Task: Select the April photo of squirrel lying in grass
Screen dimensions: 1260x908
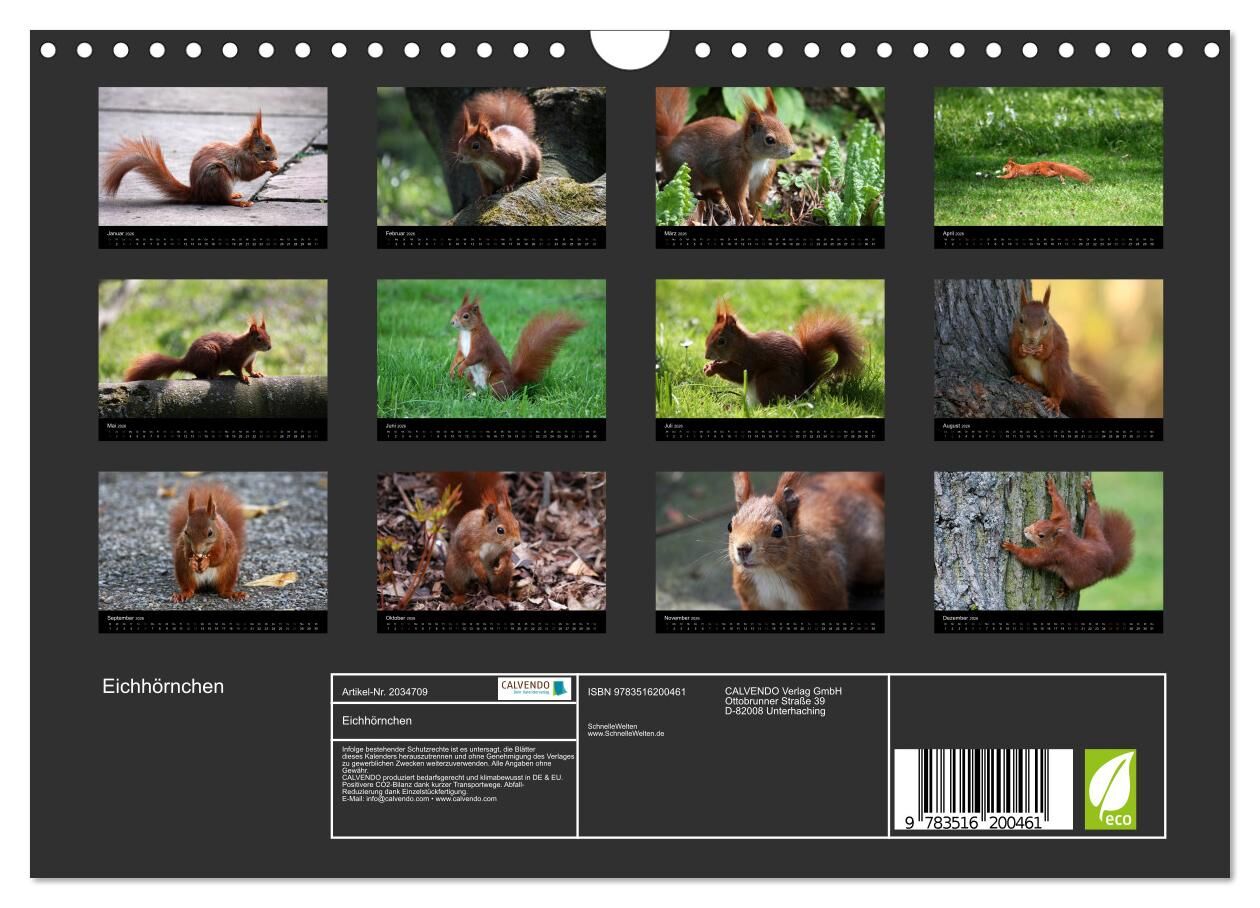Action: (1048, 156)
